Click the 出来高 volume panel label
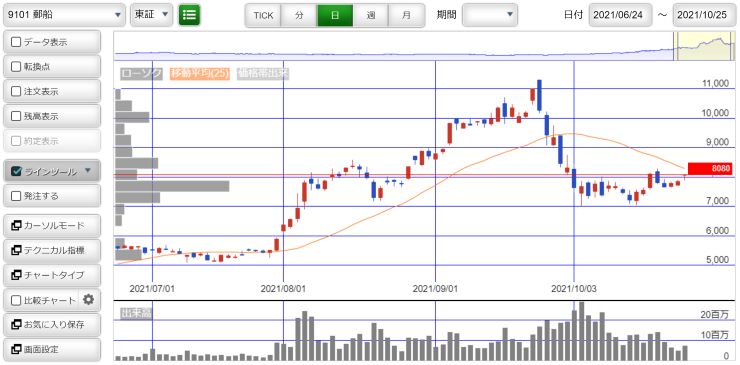Screen dimensions: 740x365 point(136,313)
